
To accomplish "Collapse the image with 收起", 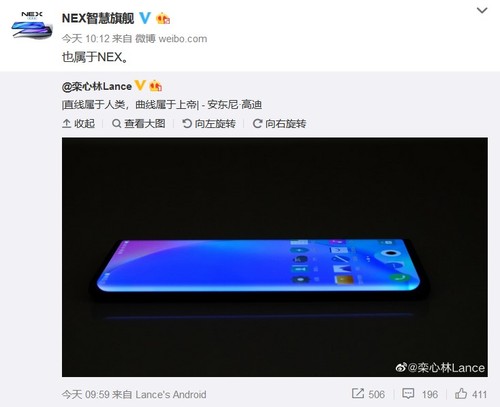I will pyautogui.click(x=79, y=124).
